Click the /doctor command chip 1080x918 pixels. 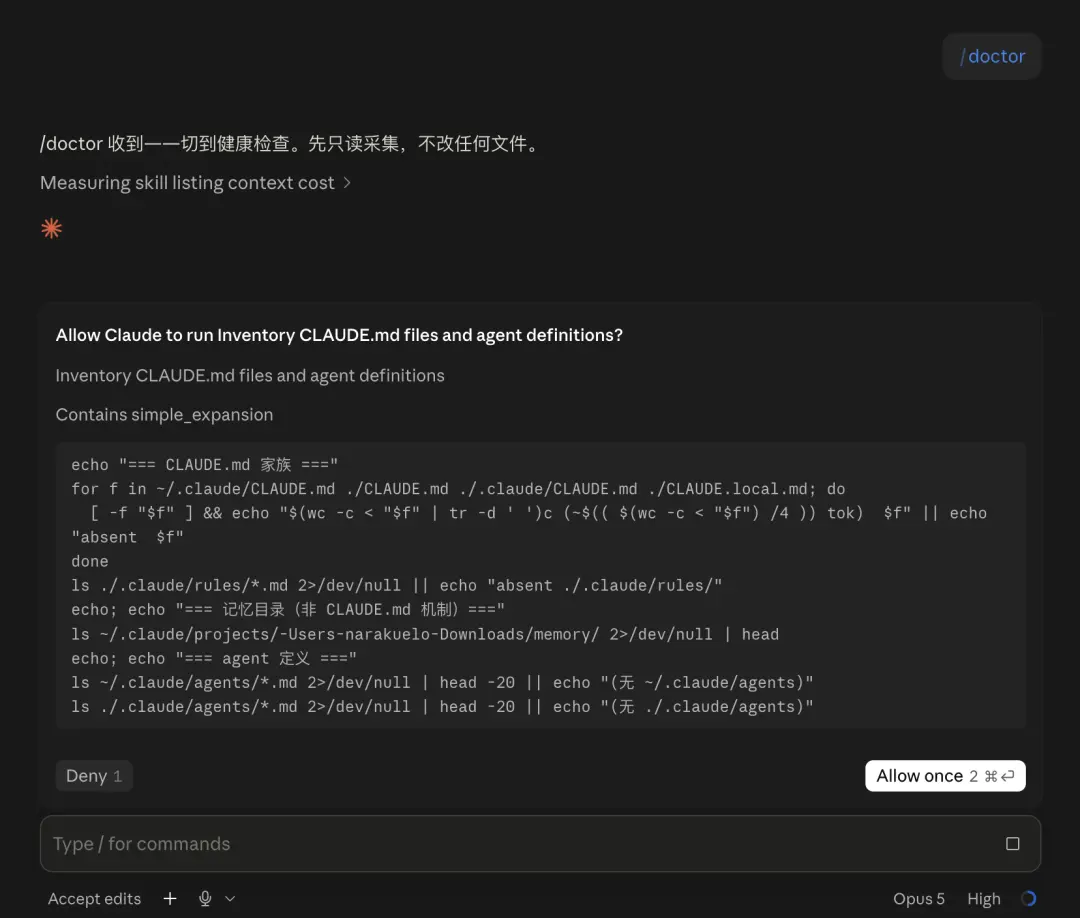tap(991, 56)
